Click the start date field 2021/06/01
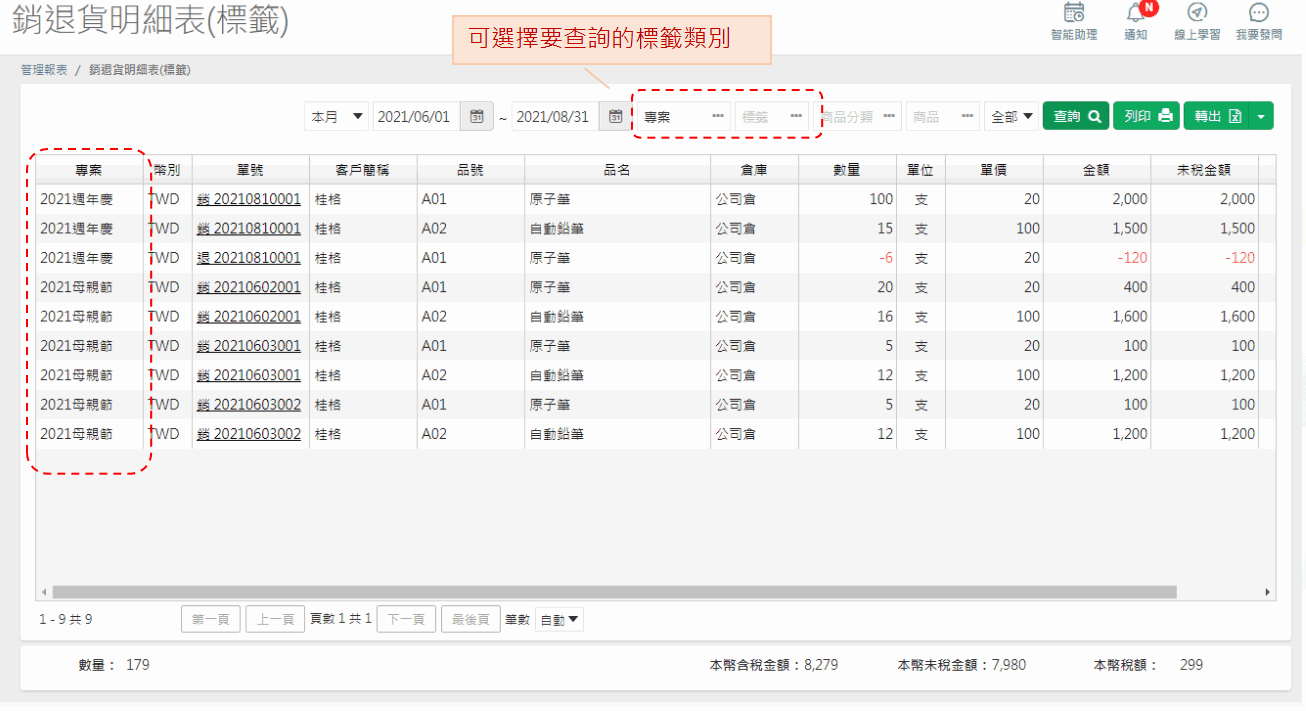 [417, 116]
